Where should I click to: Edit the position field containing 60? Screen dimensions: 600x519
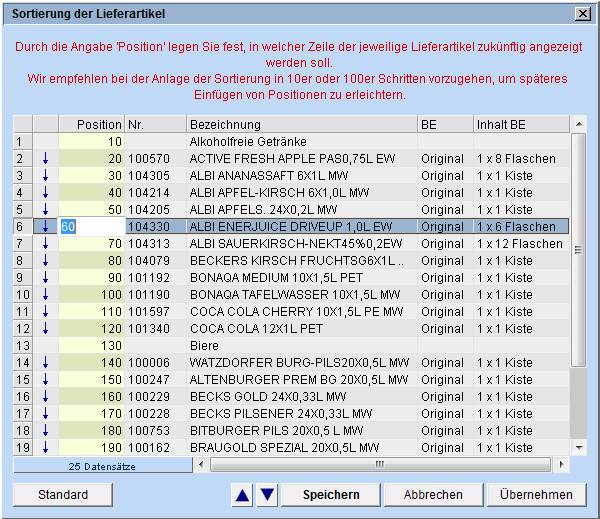92,227
